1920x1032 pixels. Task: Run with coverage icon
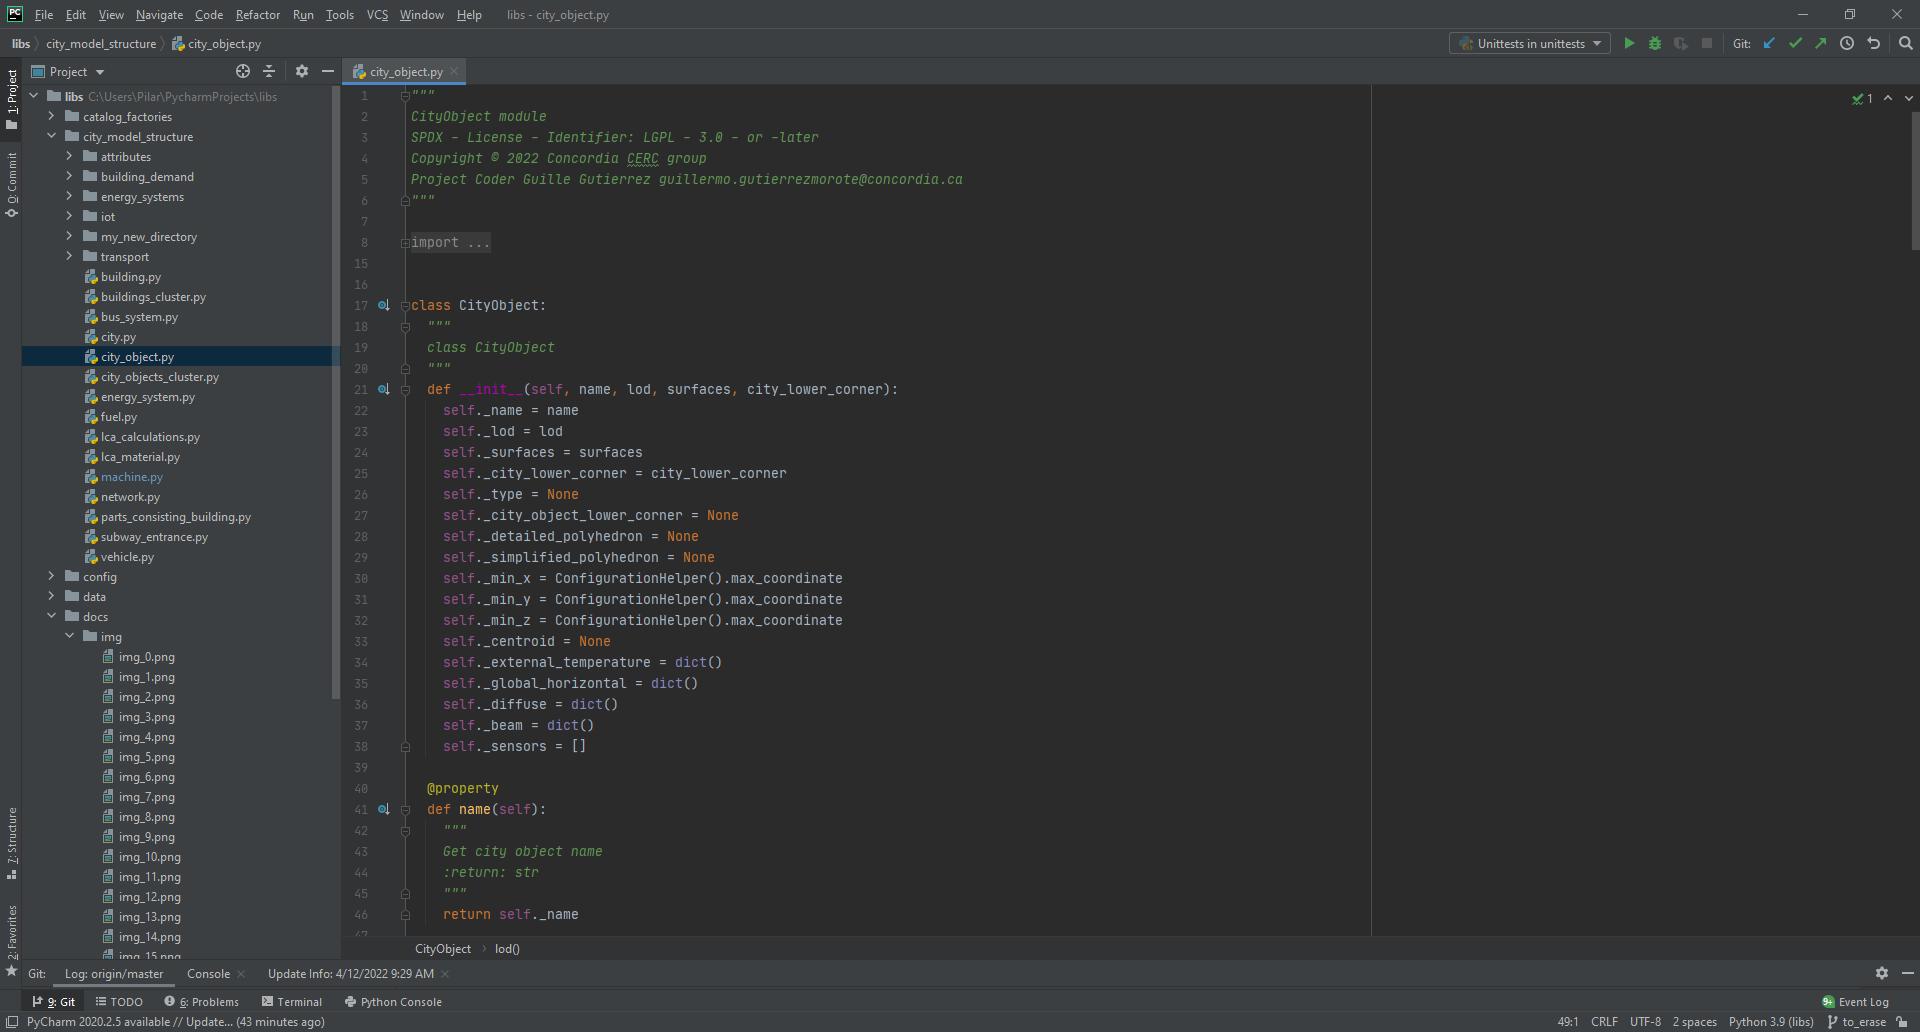click(x=1681, y=43)
